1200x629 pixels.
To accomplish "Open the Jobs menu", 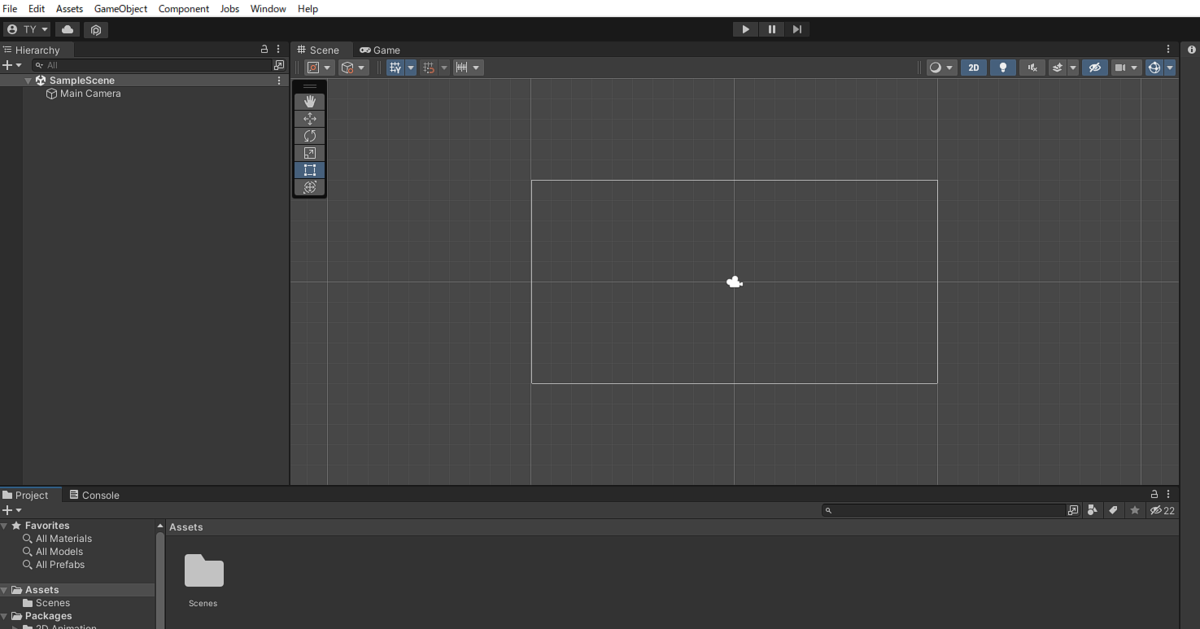I will pos(230,8).
